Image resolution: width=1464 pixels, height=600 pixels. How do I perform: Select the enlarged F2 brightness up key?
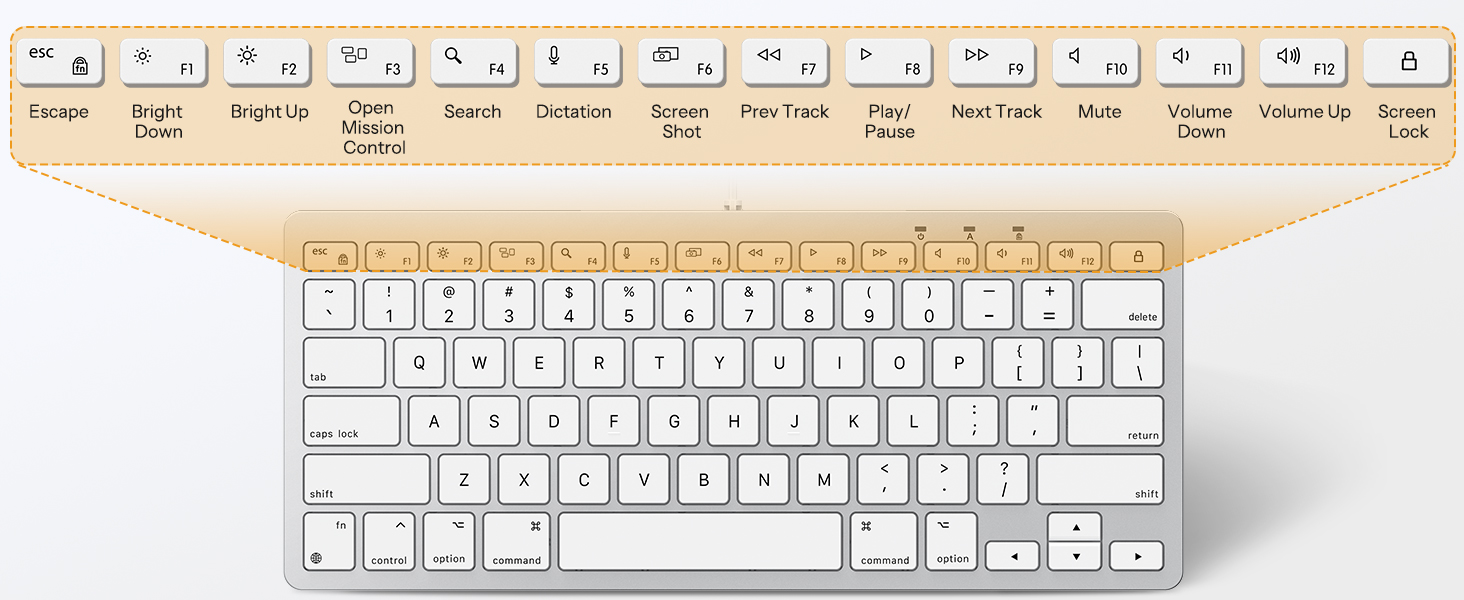tap(266, 62)
